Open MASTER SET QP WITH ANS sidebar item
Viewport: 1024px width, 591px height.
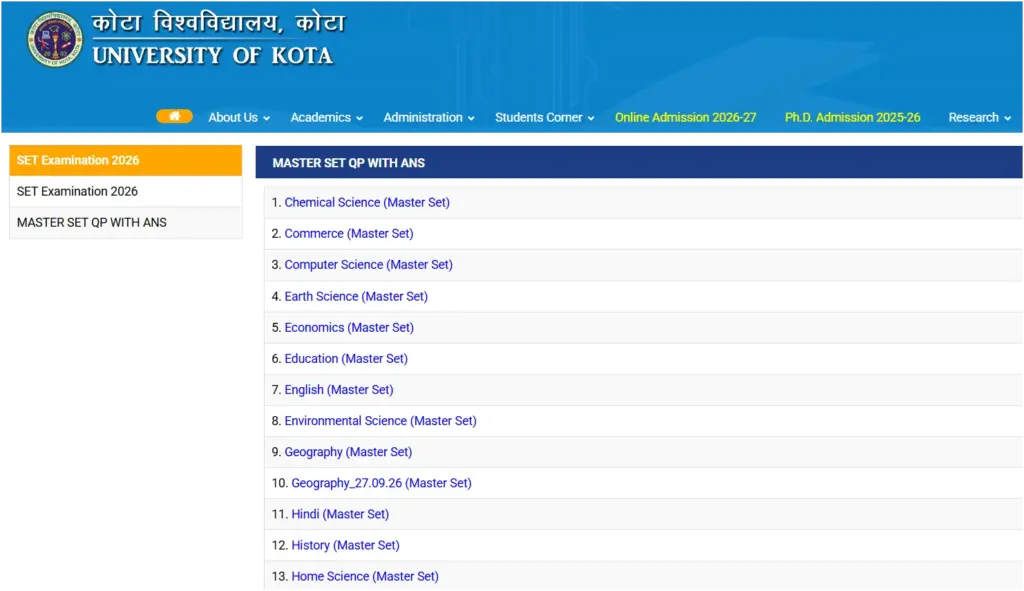click(x=125, y=223)
